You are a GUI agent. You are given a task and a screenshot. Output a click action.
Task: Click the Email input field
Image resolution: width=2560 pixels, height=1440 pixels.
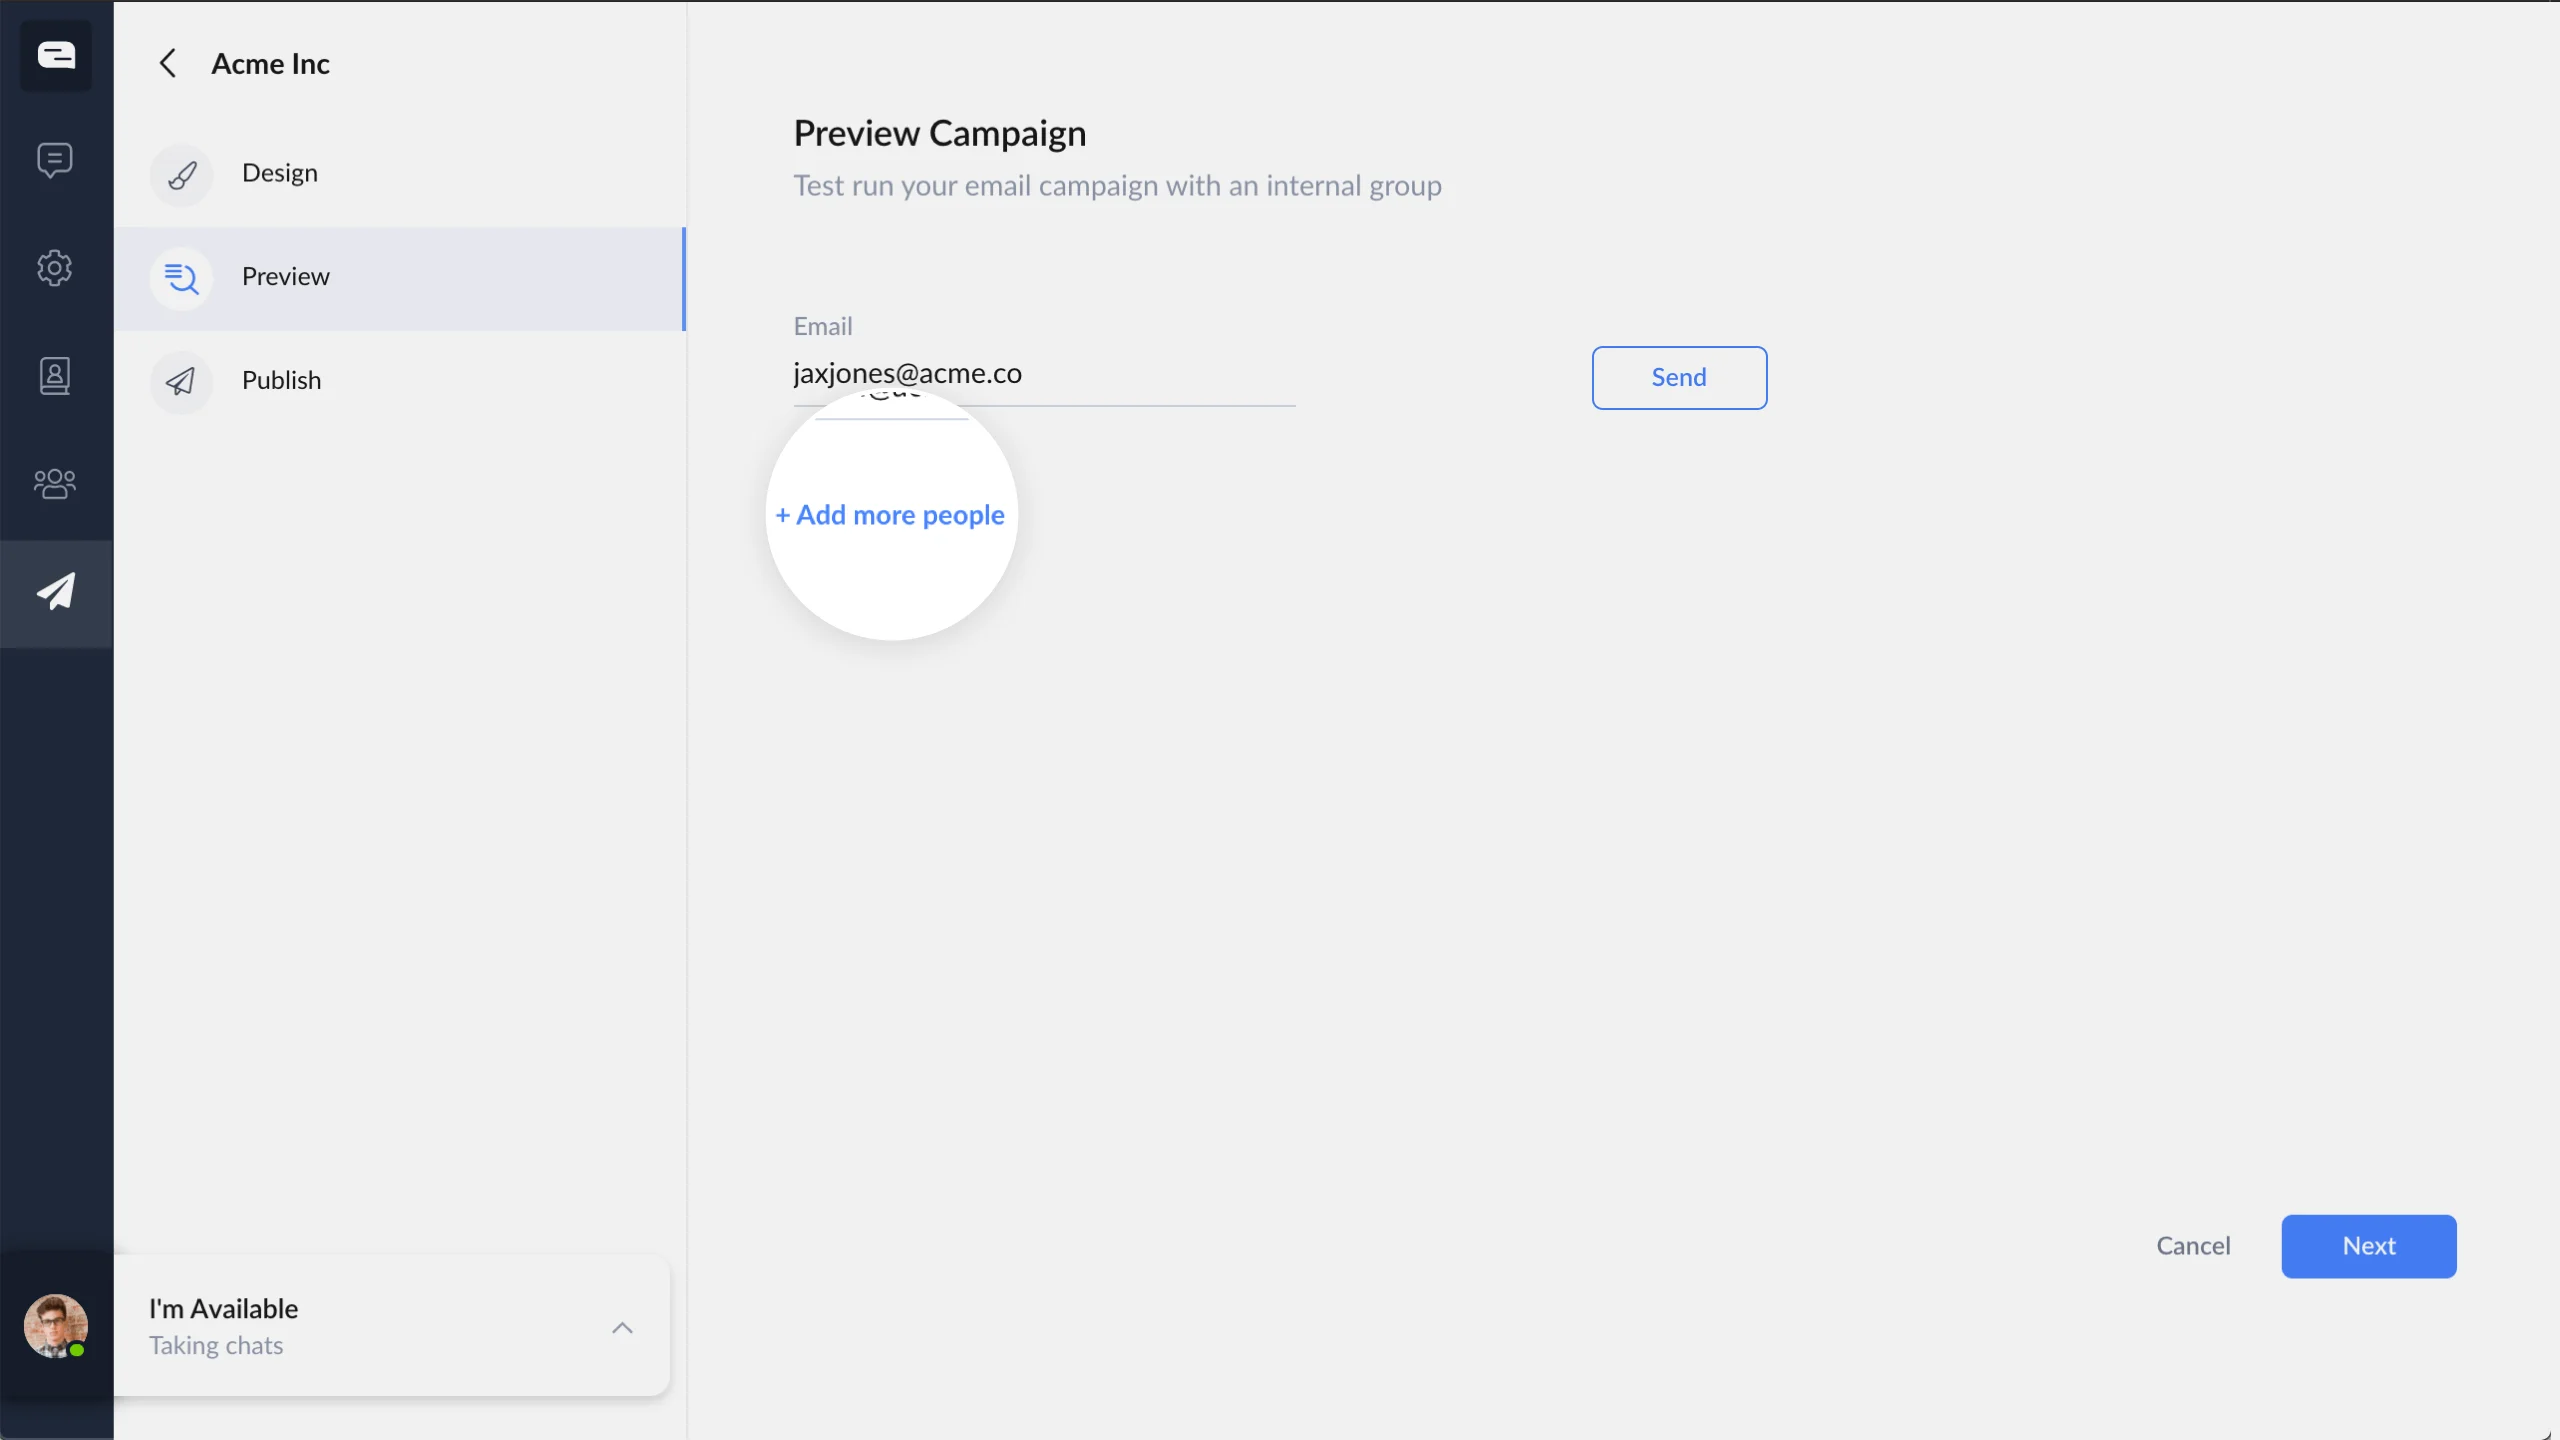1043,374
